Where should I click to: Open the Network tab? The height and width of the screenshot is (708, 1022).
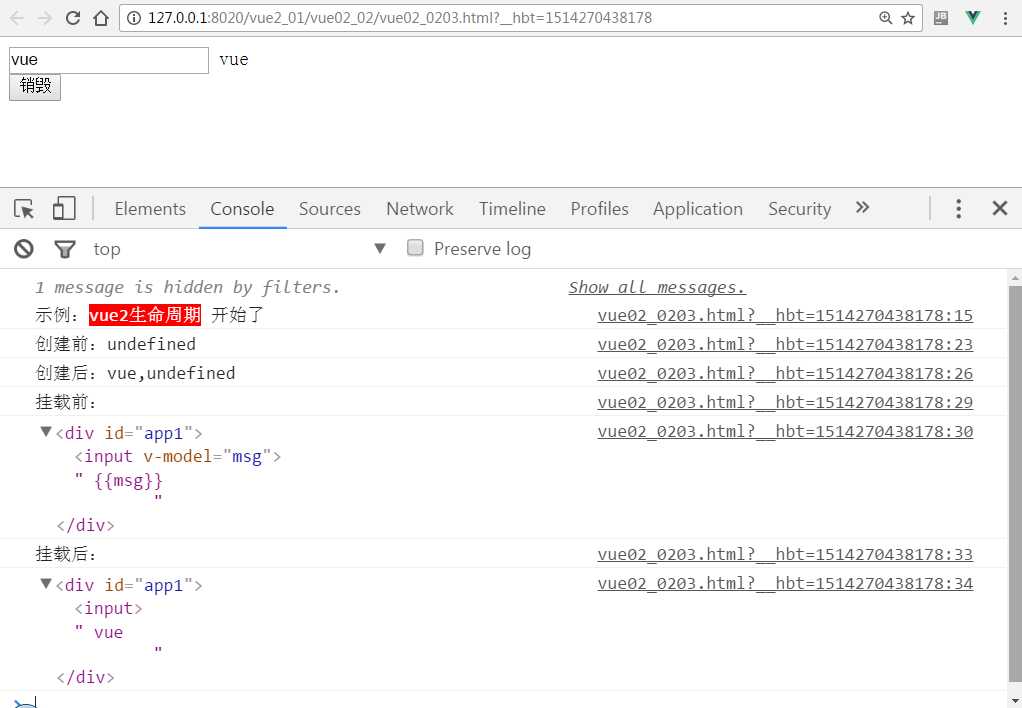[x=420, y=209]
